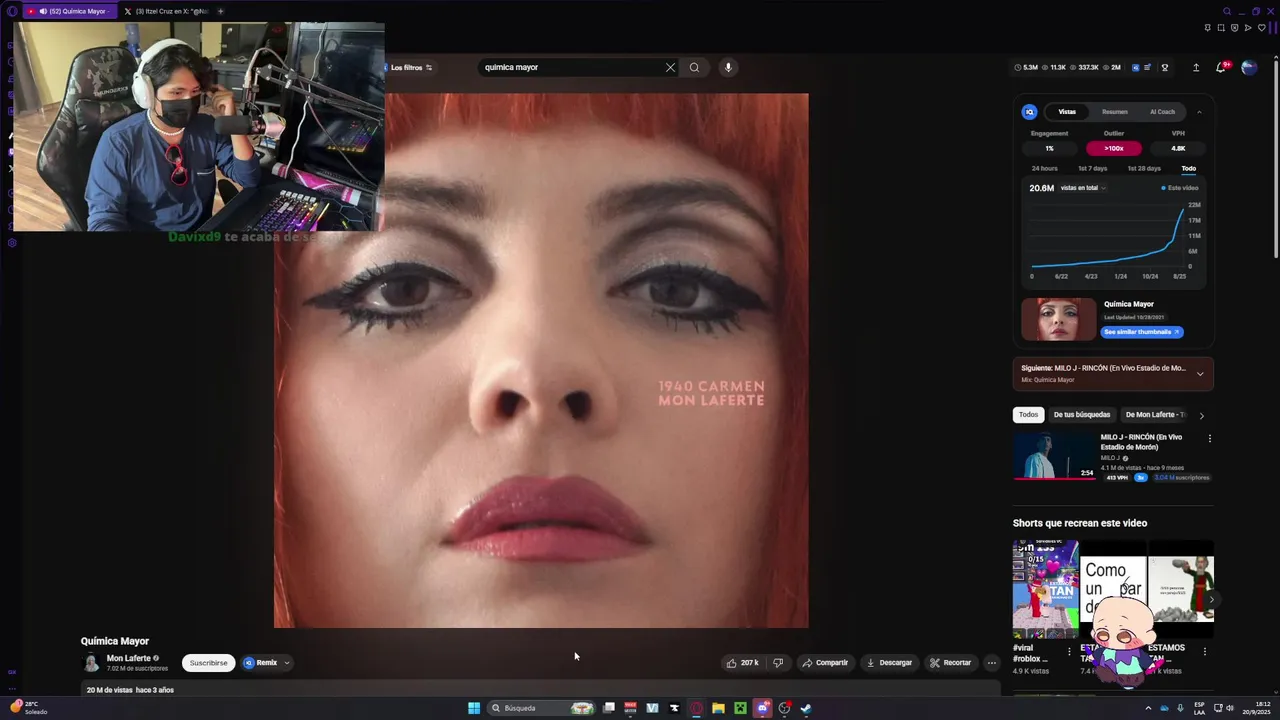Open the video album artwork image
Image resolution: width=1280 pixels, height=720 pixels.
[541, 360]
